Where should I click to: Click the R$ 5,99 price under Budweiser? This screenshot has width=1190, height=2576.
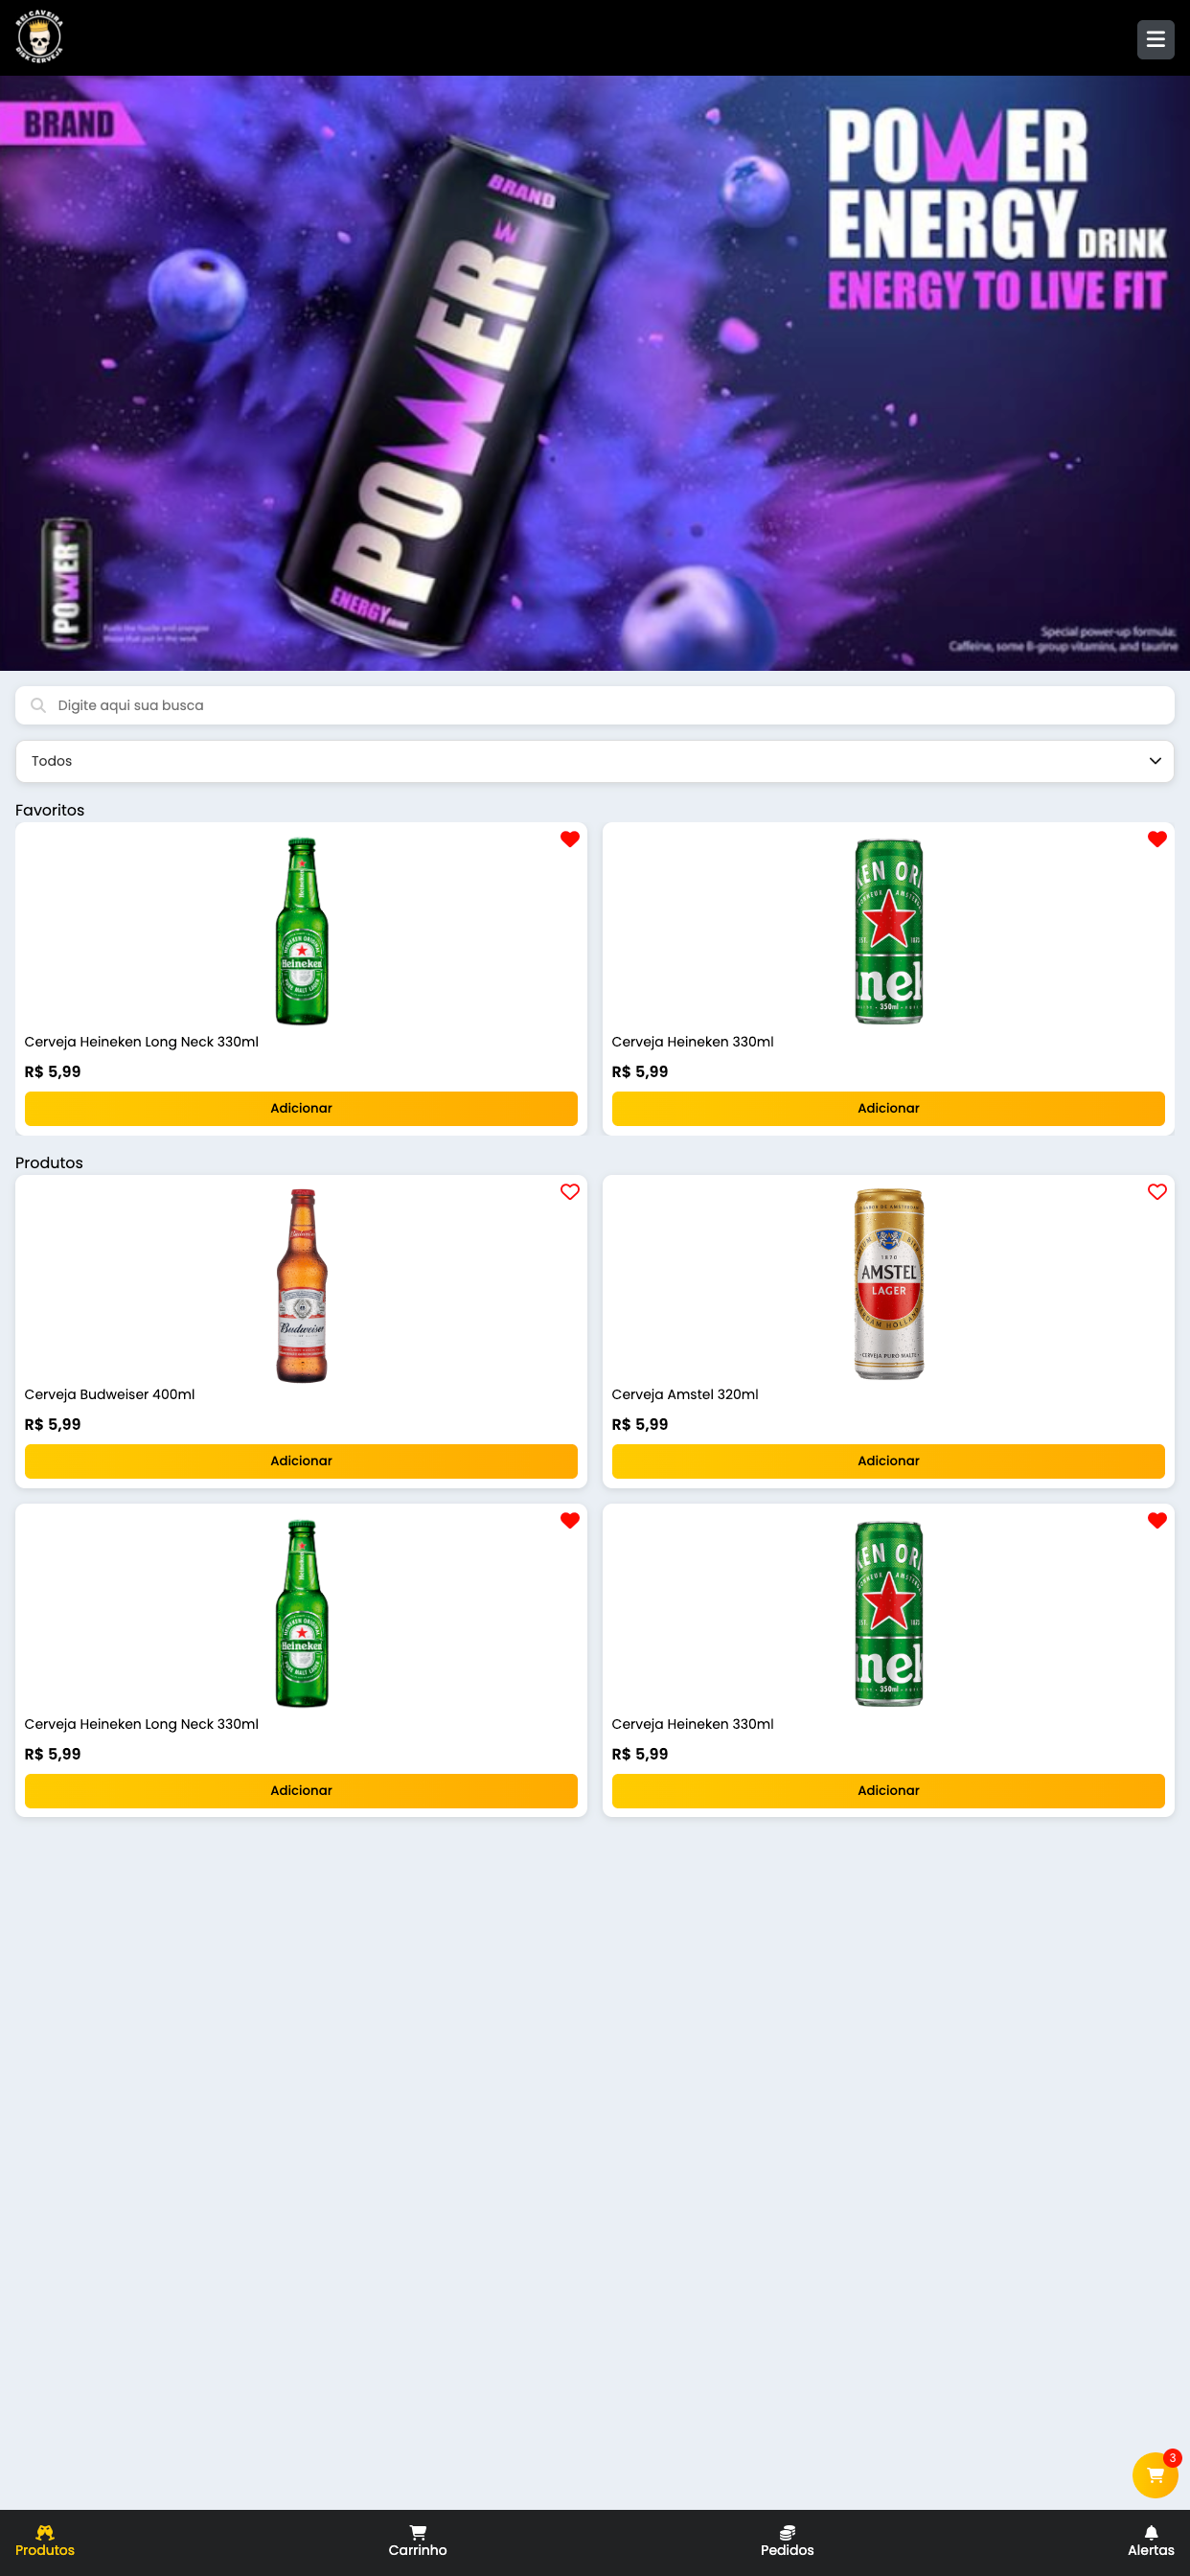(x=53, y=1424)
